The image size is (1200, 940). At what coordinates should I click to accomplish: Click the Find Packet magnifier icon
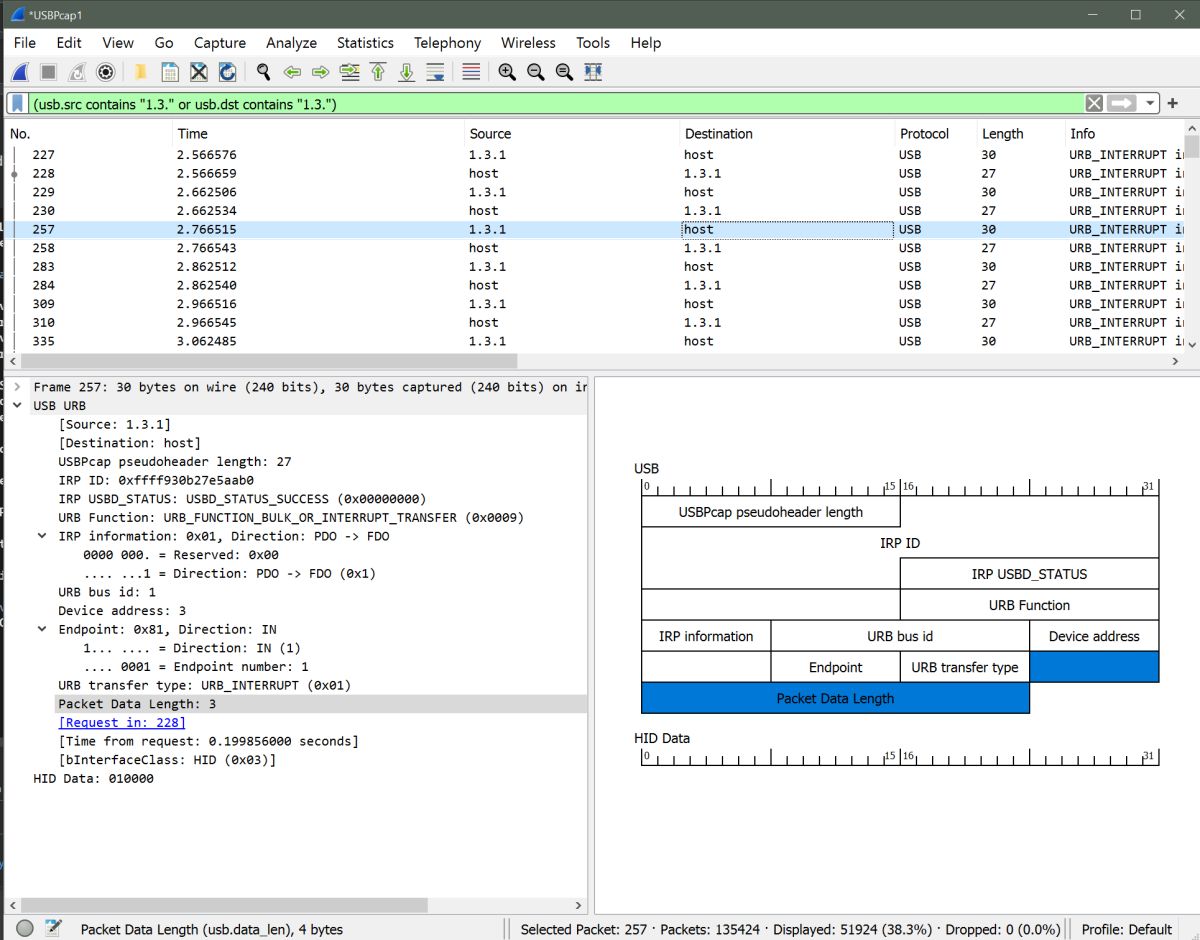pyautogui.click(x=263, y=72)
